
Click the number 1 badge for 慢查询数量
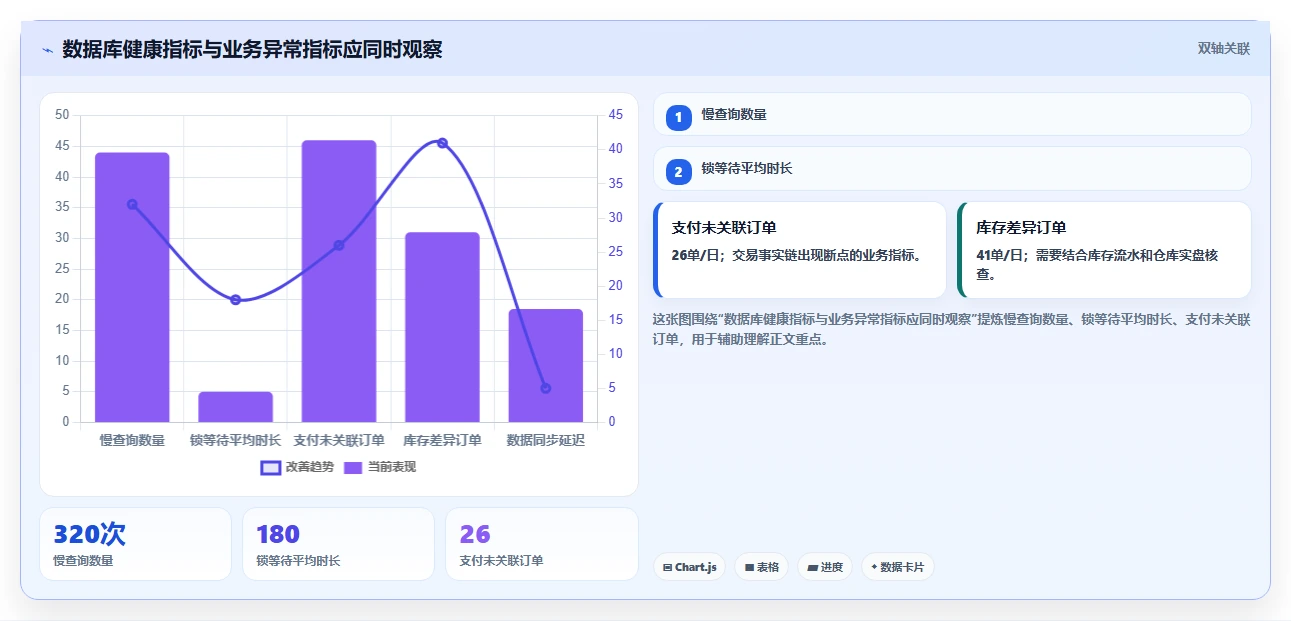pyautogui.click(x=679, y=117)
